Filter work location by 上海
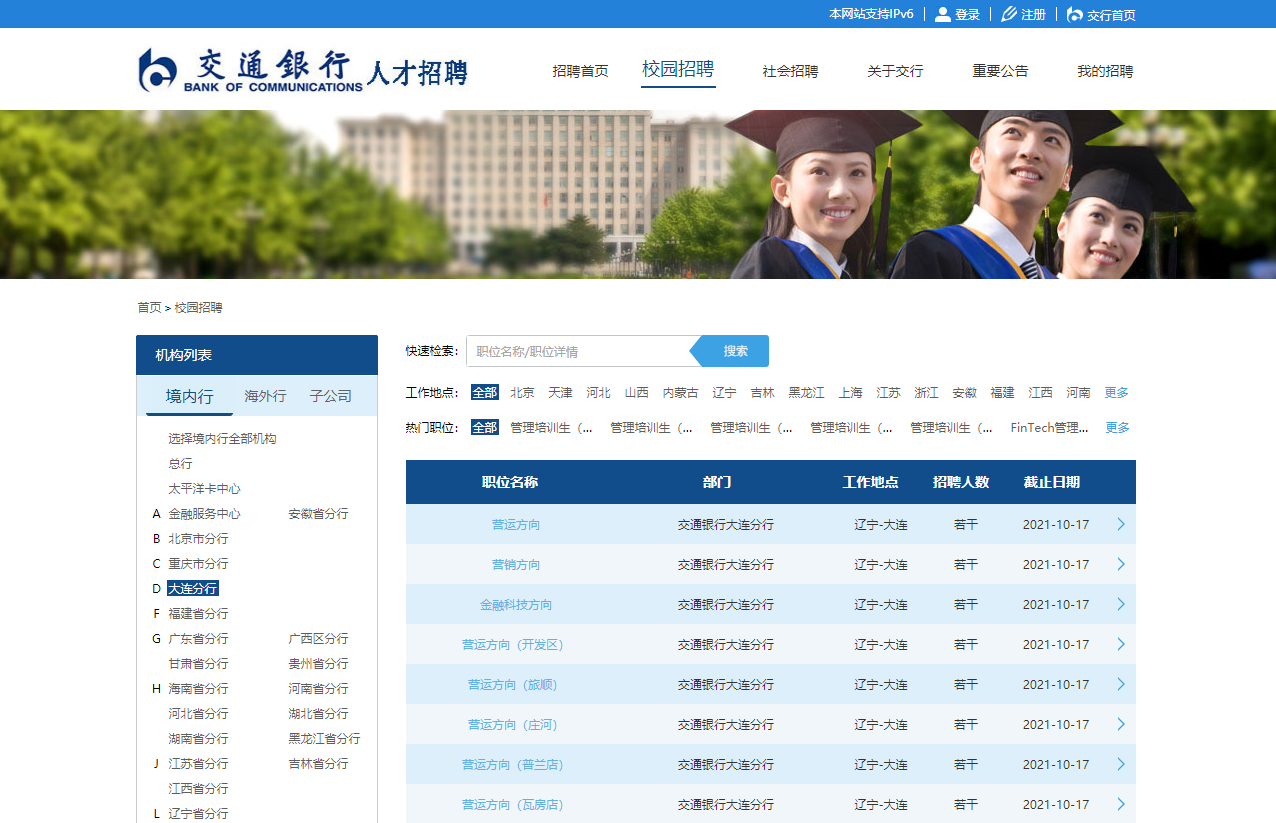This screenshot has width=1276, height=823. pos(851,393)
